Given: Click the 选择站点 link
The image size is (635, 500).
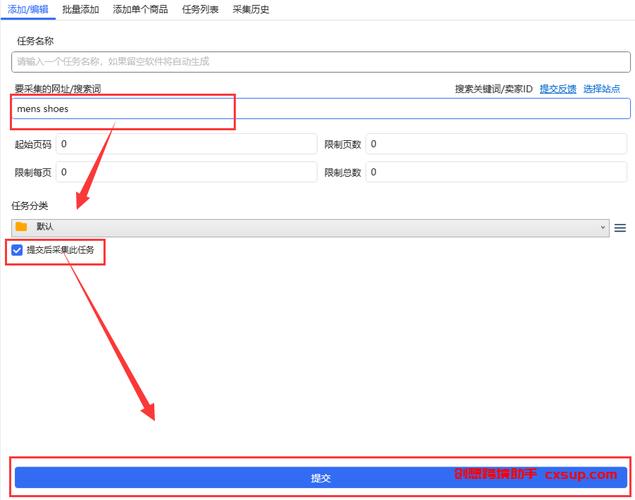Looking at the screenshot, I should coord(601,89).
